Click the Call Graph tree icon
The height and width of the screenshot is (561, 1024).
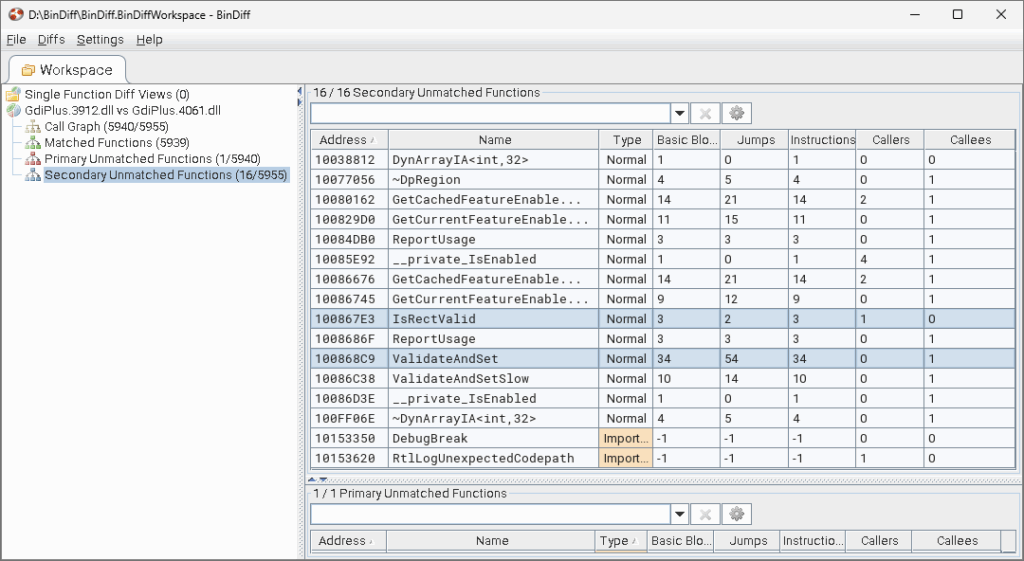[33, 127]
